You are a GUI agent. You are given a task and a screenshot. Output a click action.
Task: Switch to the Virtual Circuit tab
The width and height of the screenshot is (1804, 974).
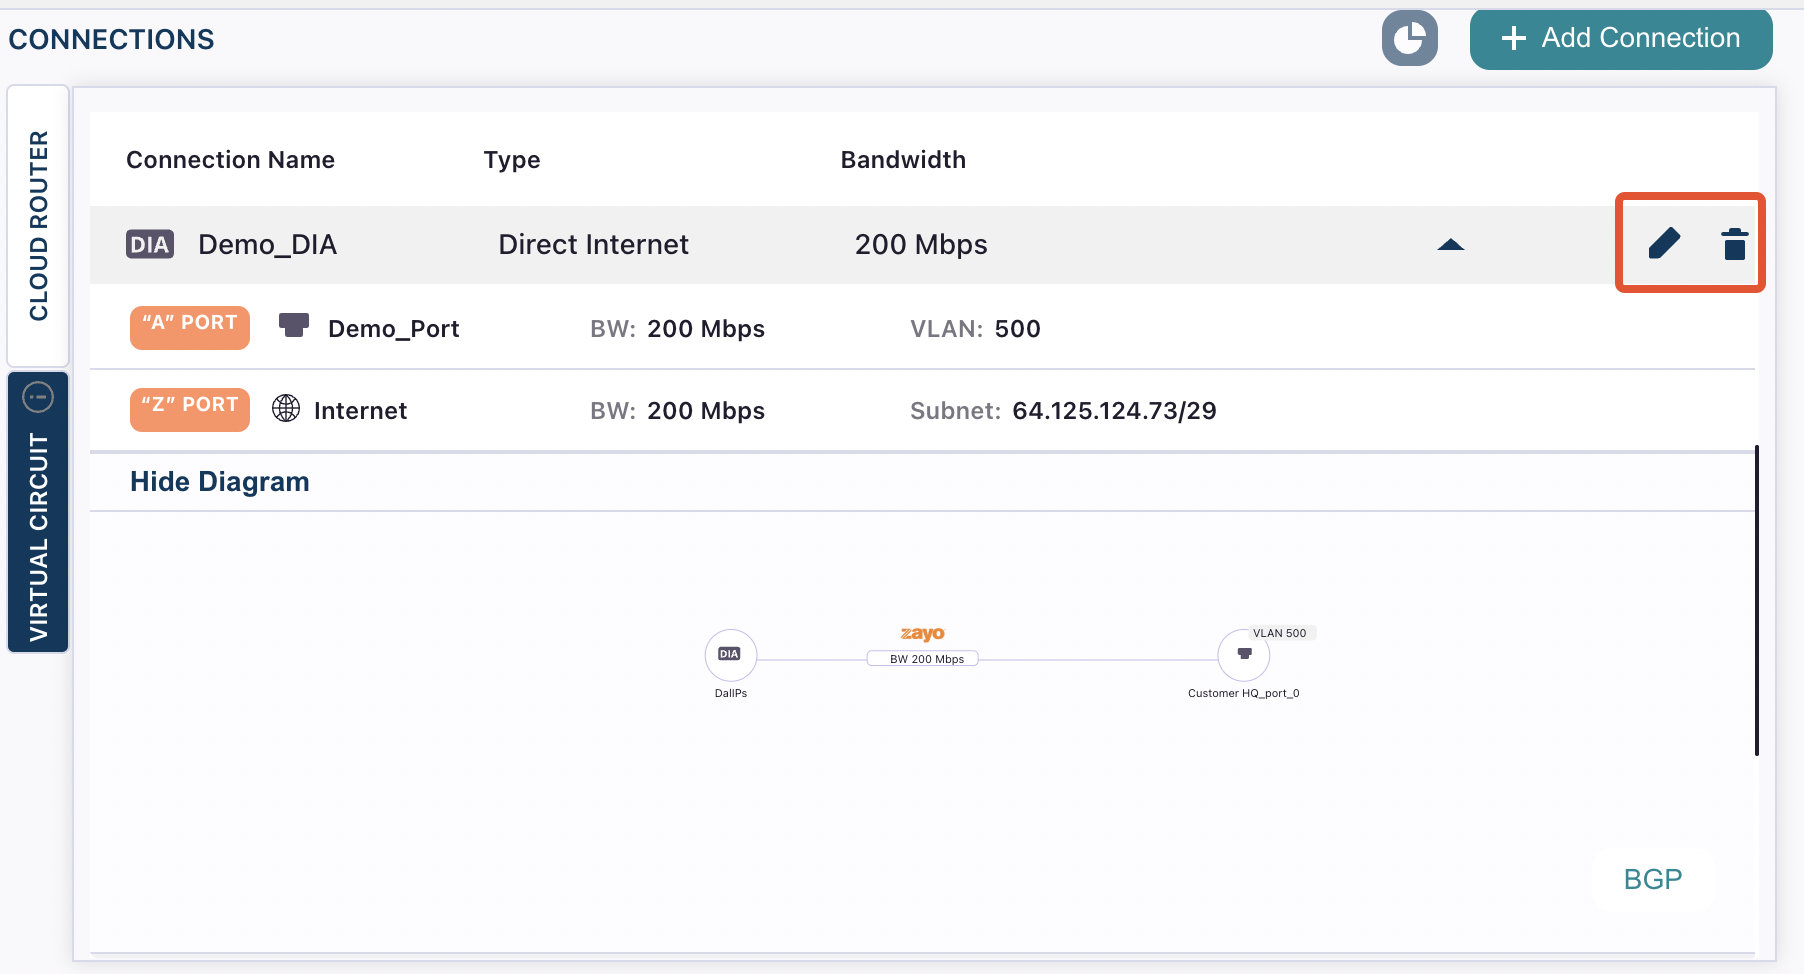[38, 512]
